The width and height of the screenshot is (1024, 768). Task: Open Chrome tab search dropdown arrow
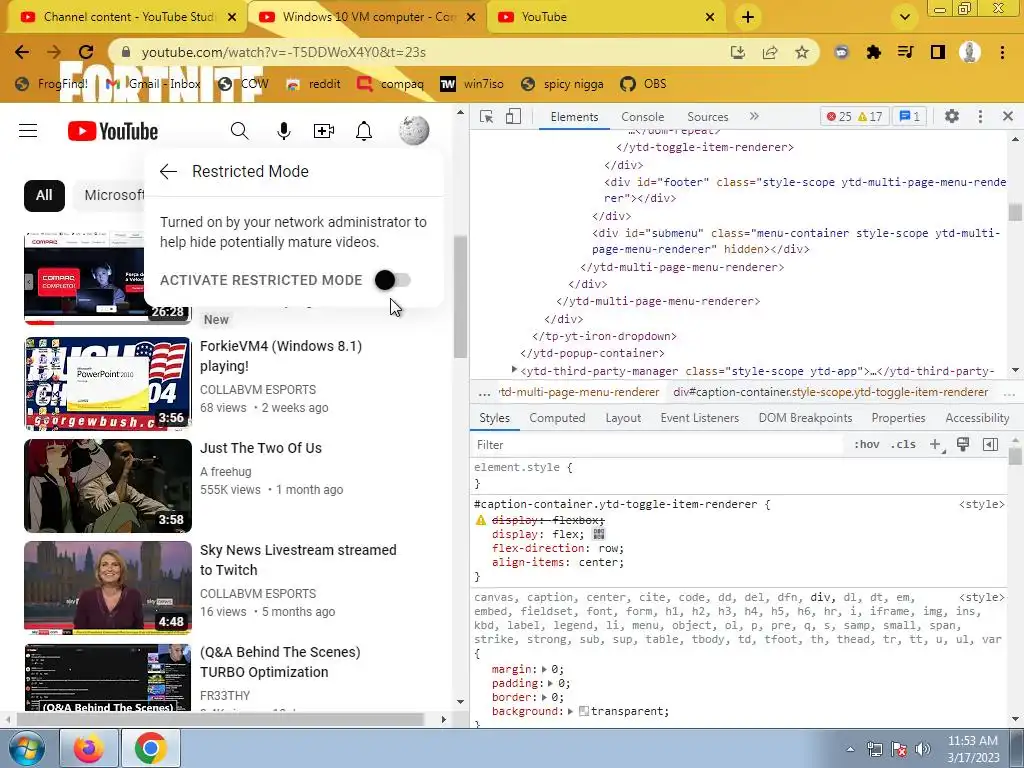pyautogui.click(x=904, y=17)
